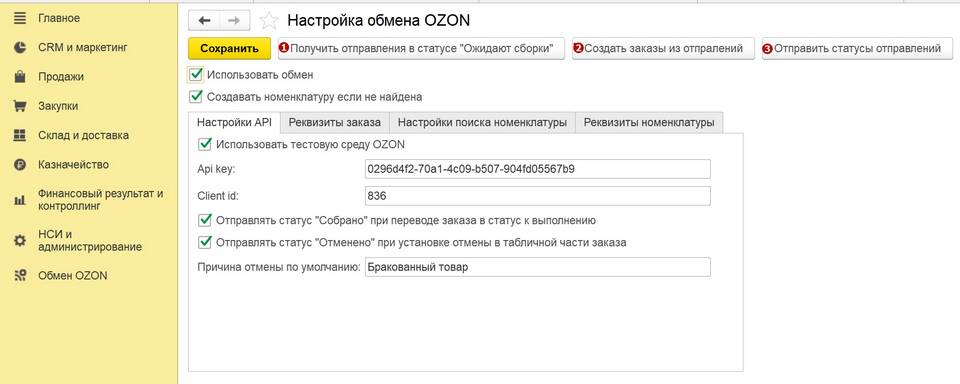Open Финансовый результат и контроллинг menu item
This screenshot has height=384, width=960.
[100, 200]
